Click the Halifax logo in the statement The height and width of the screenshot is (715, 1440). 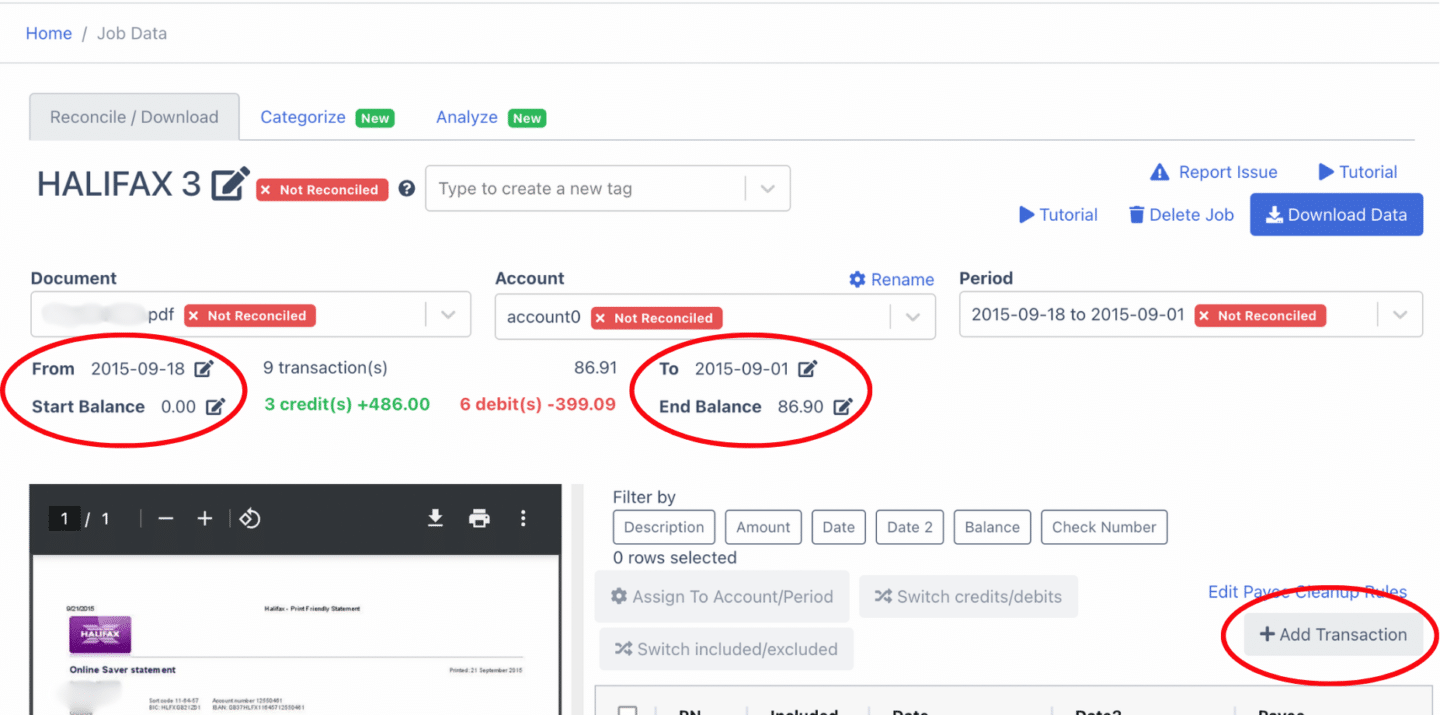click(x=100, y=634)
